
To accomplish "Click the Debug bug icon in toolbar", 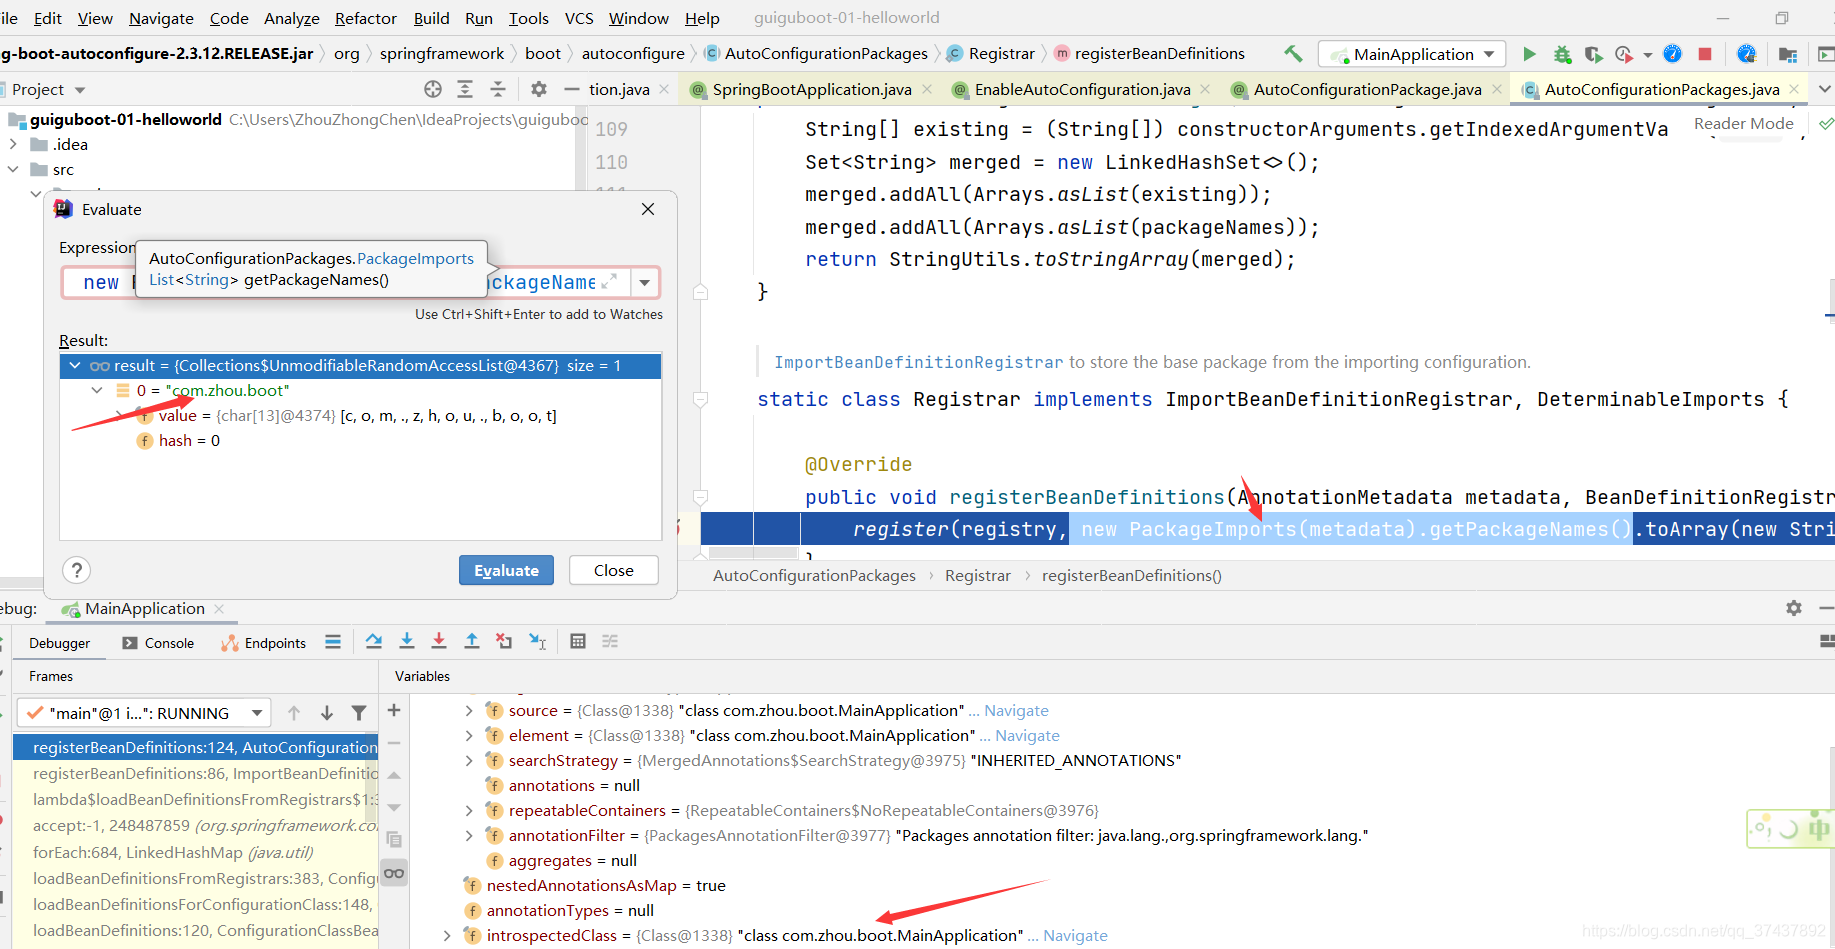I will coord(1562,54).
